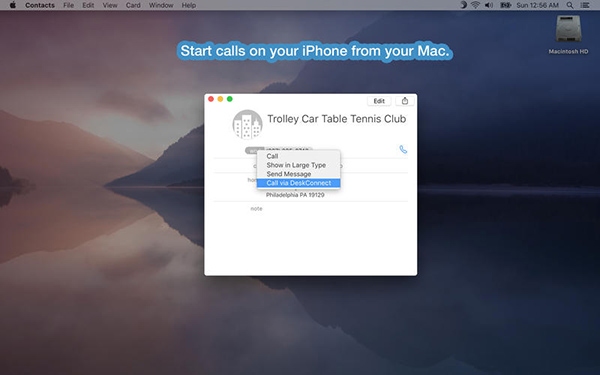Open the Edit menu in menu bar
This screenshot has width=600, height=375.
tap(88, 5)
